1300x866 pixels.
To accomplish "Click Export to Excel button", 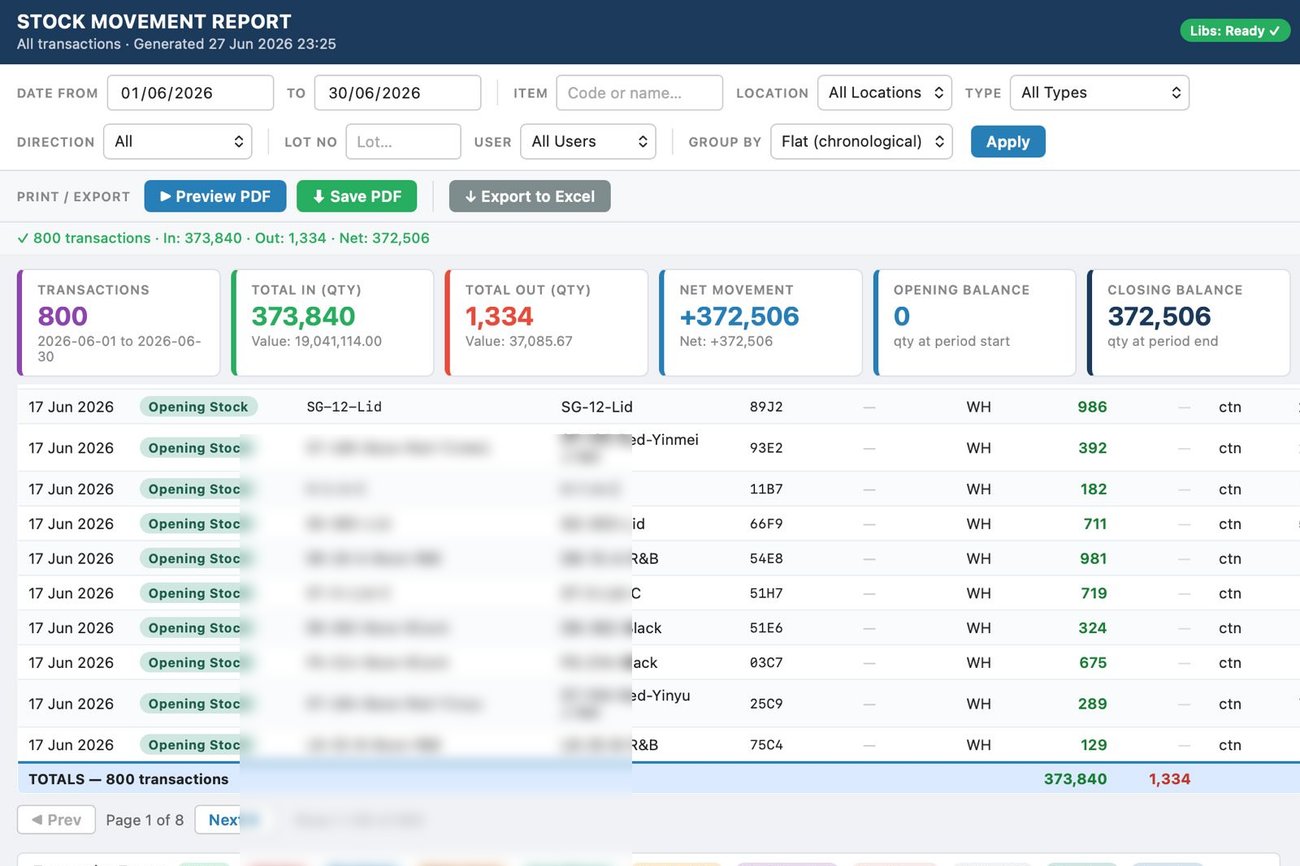I will coord(530,196).
